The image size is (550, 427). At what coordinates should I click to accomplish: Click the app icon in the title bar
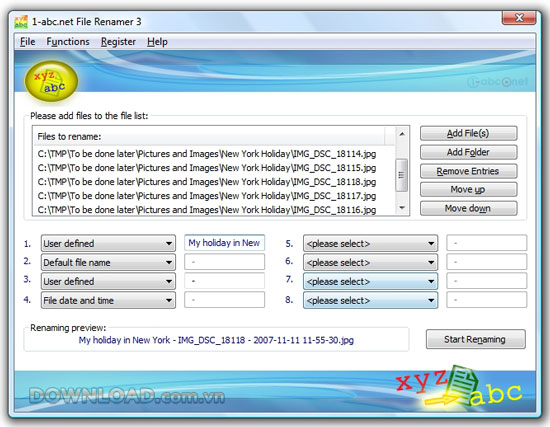21,22
